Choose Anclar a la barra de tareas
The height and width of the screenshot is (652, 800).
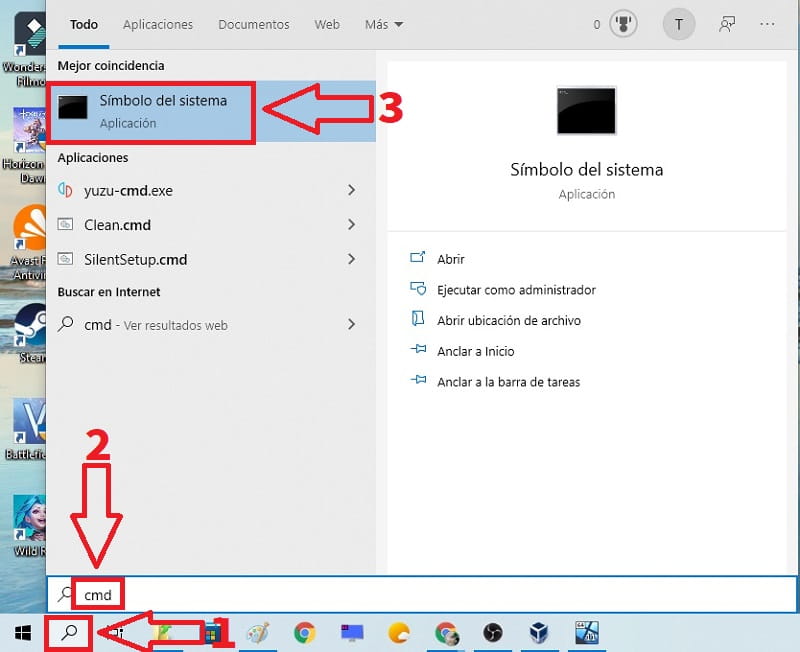(509, 382)
